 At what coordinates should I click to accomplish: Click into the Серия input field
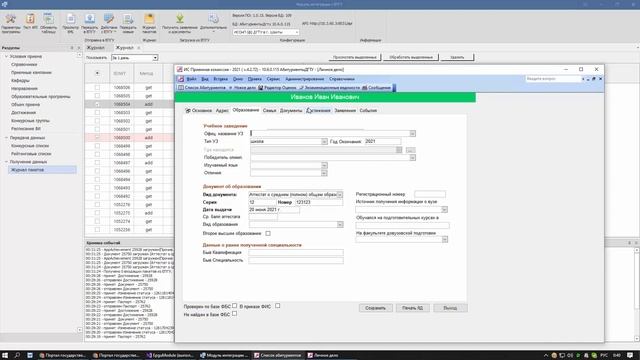[x=262, y=202]
